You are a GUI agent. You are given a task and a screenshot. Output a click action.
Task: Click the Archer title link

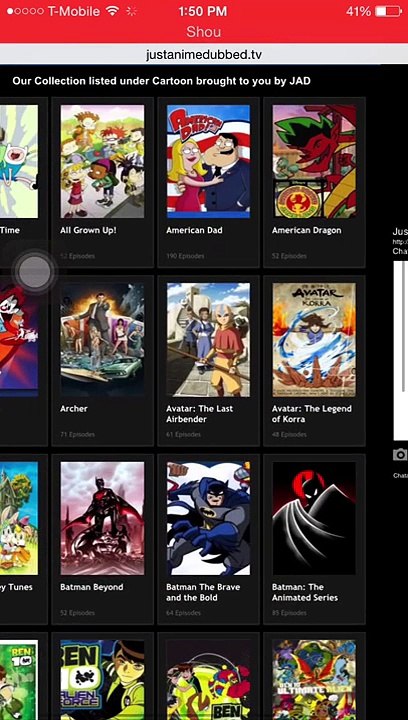coord(73,408)
